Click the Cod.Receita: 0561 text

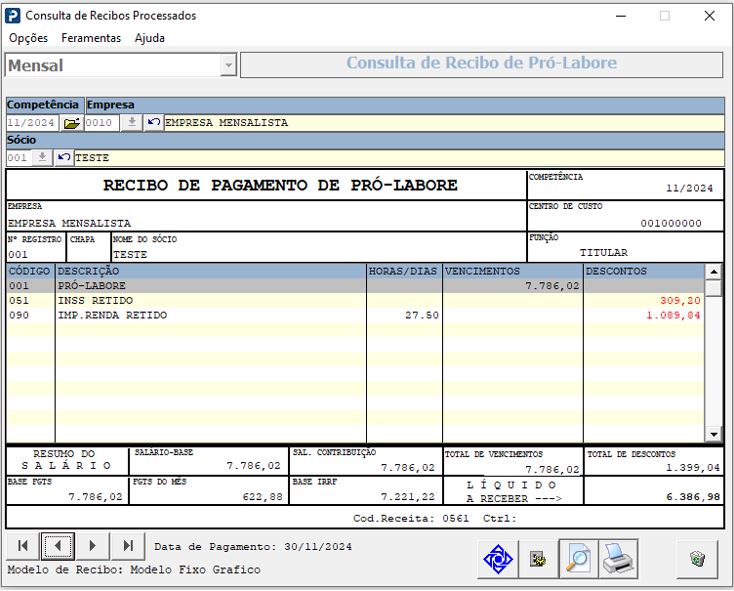tap(411, 518)
